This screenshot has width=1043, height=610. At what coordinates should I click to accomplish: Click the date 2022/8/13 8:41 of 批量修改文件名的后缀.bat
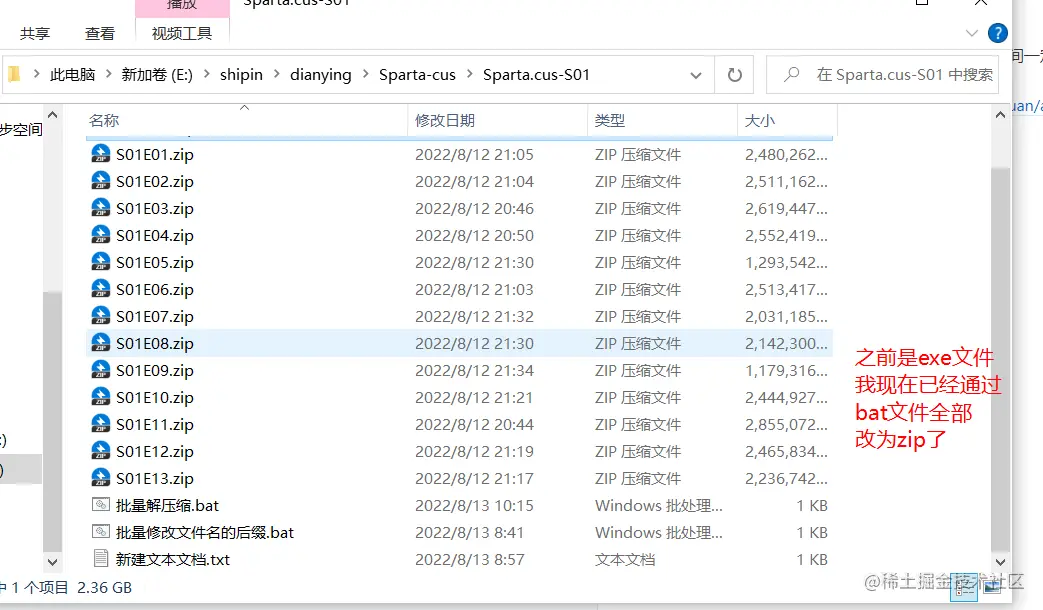pos(470,533)
